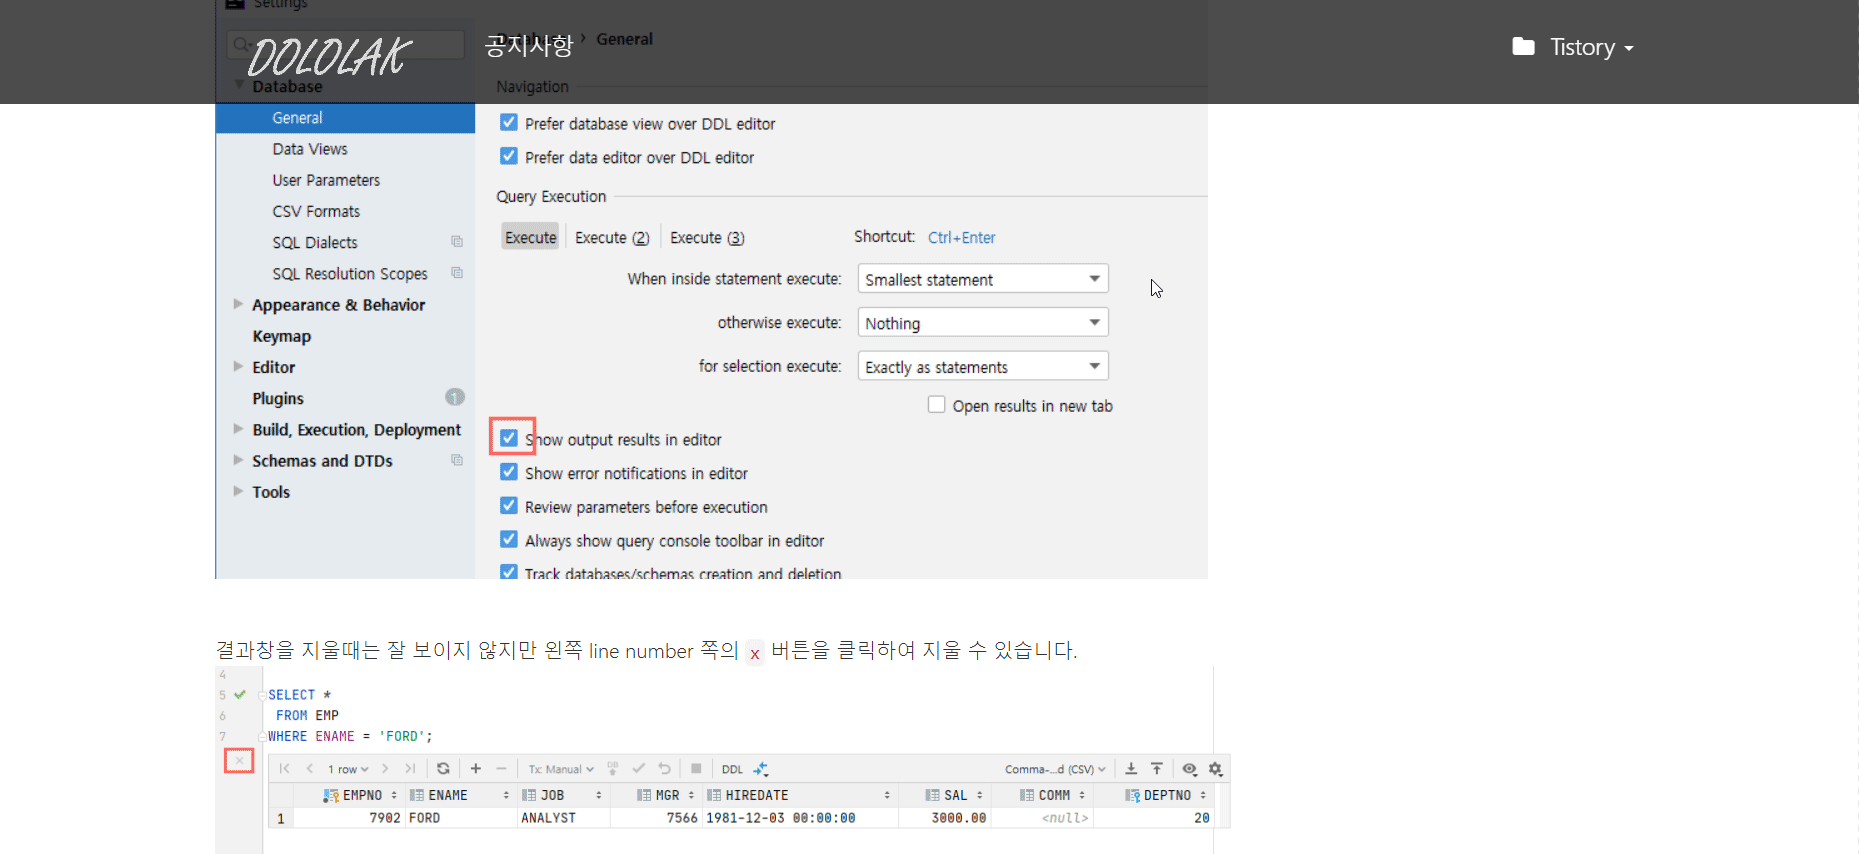Viewport: 1859px width, 854px height.
Task: Expand the Tools settings node
Action: click(238, 491)
